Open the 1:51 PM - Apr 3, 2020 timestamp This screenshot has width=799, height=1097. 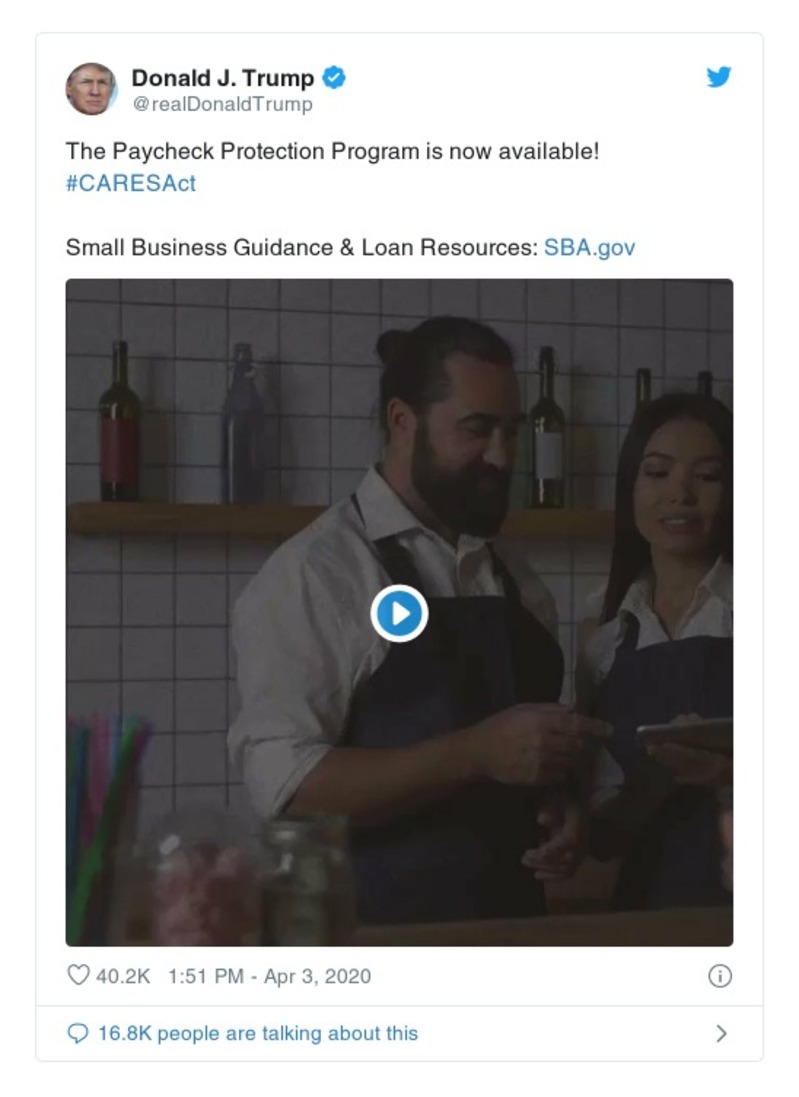pos(269,976)
